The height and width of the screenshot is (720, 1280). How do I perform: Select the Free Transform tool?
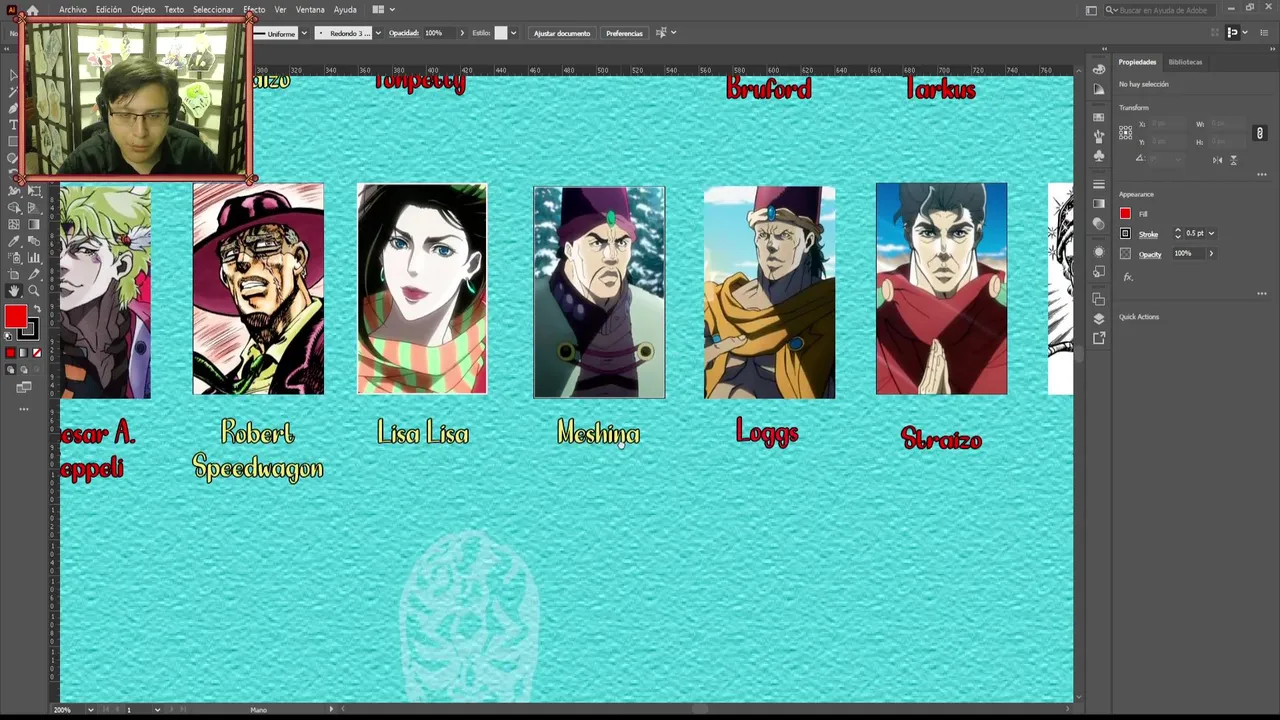click(x=34, y=191)
